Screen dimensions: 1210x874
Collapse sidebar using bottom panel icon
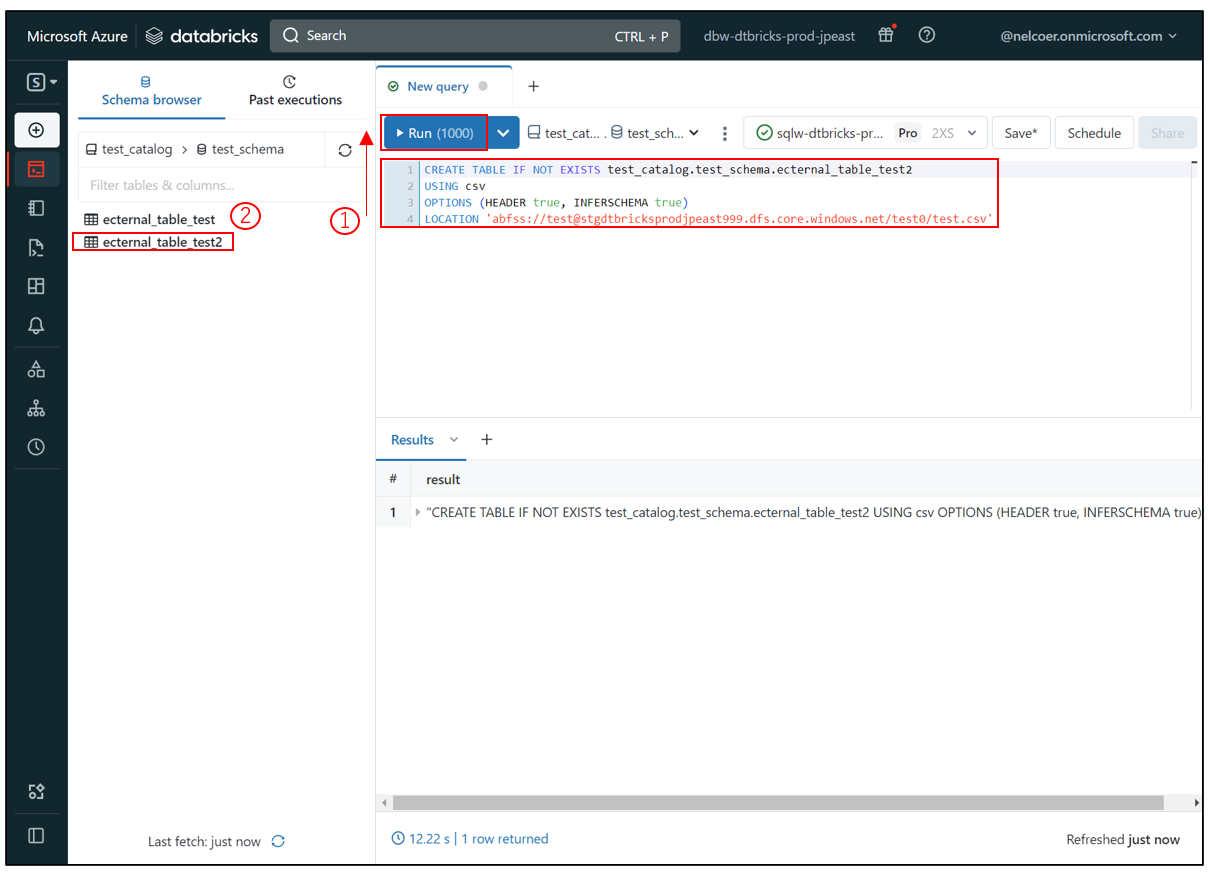pyautogui.click(x=36, y=836)
